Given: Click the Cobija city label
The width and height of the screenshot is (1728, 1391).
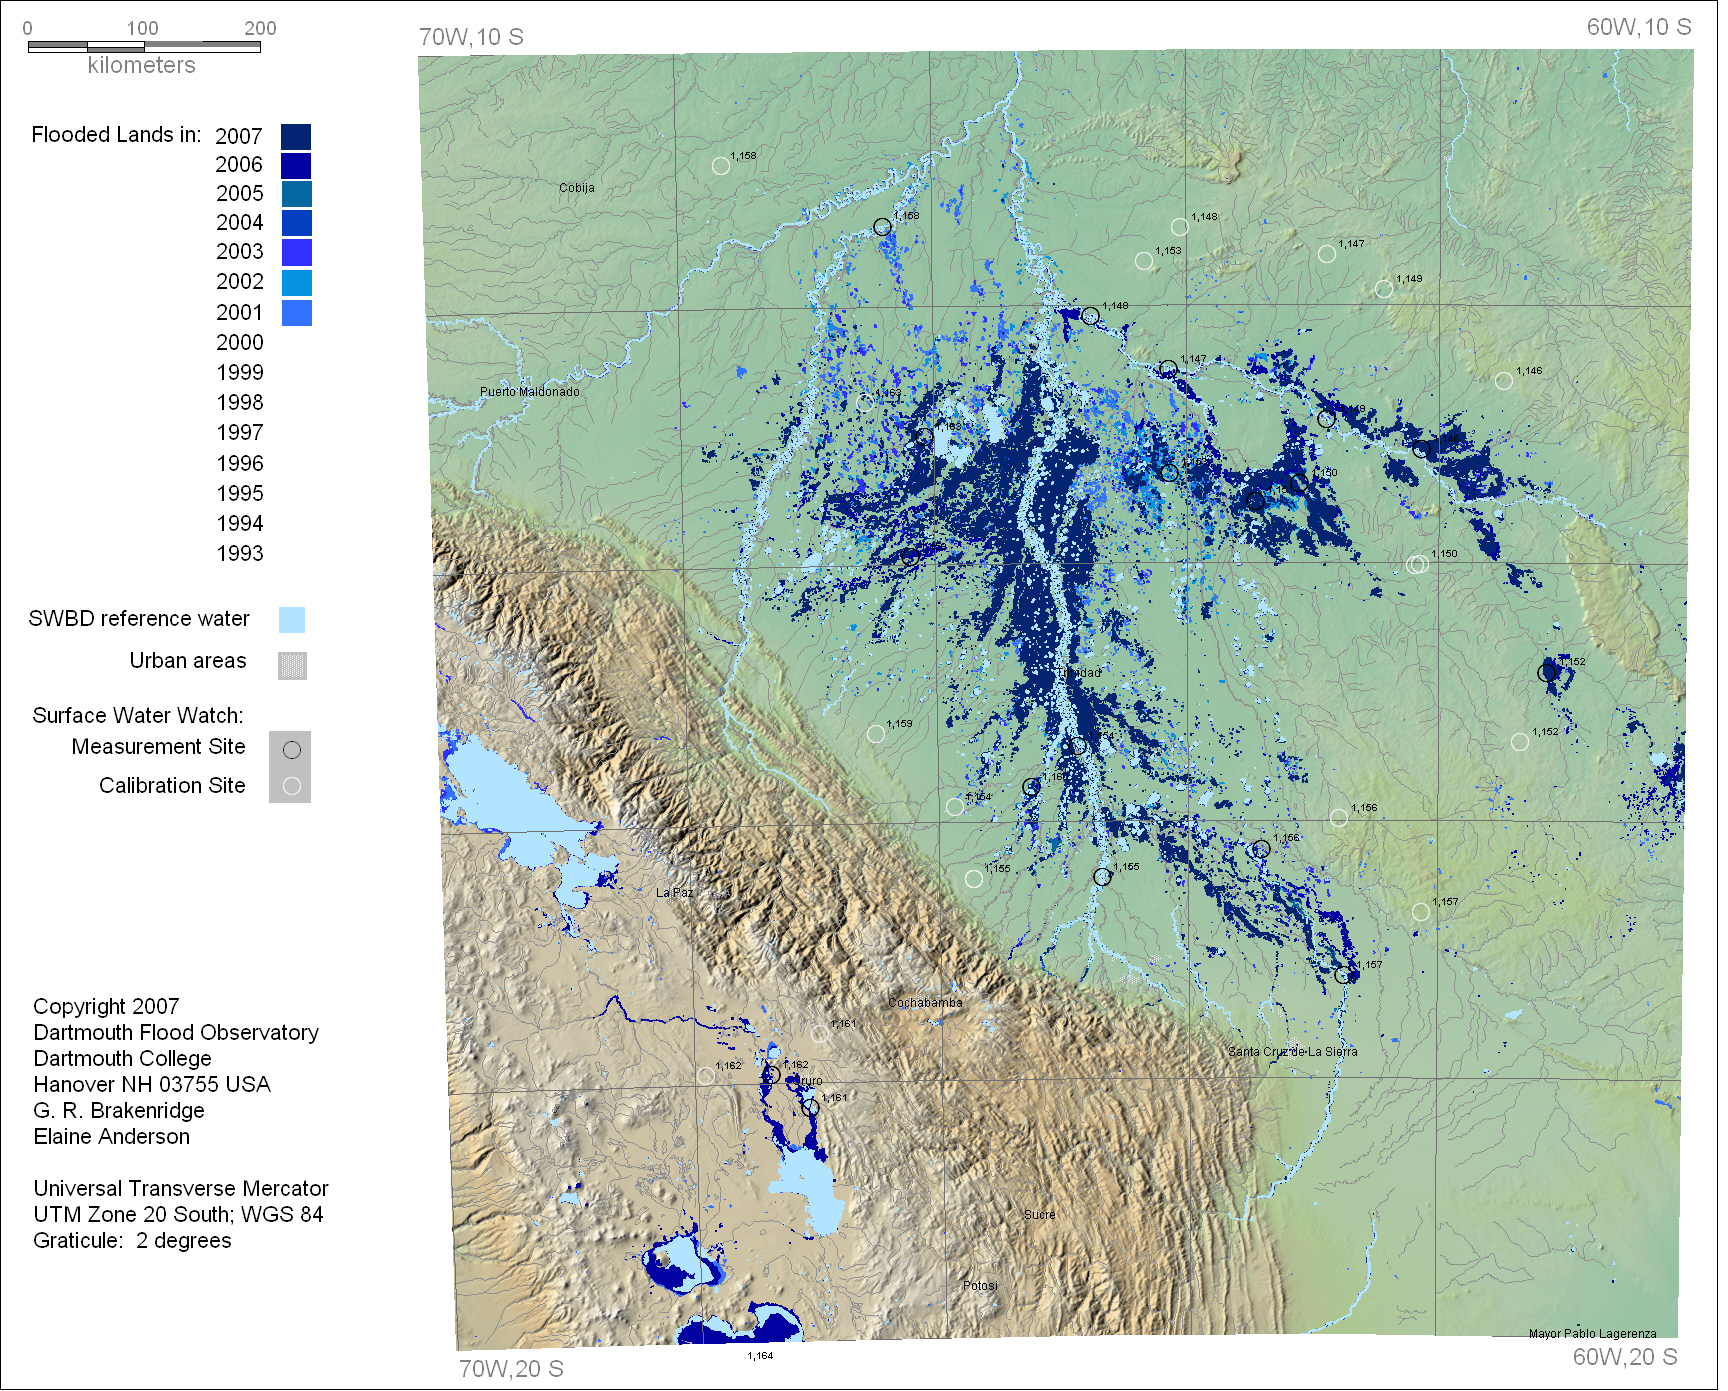Looking at the screenshot, I should click(577, 188).
